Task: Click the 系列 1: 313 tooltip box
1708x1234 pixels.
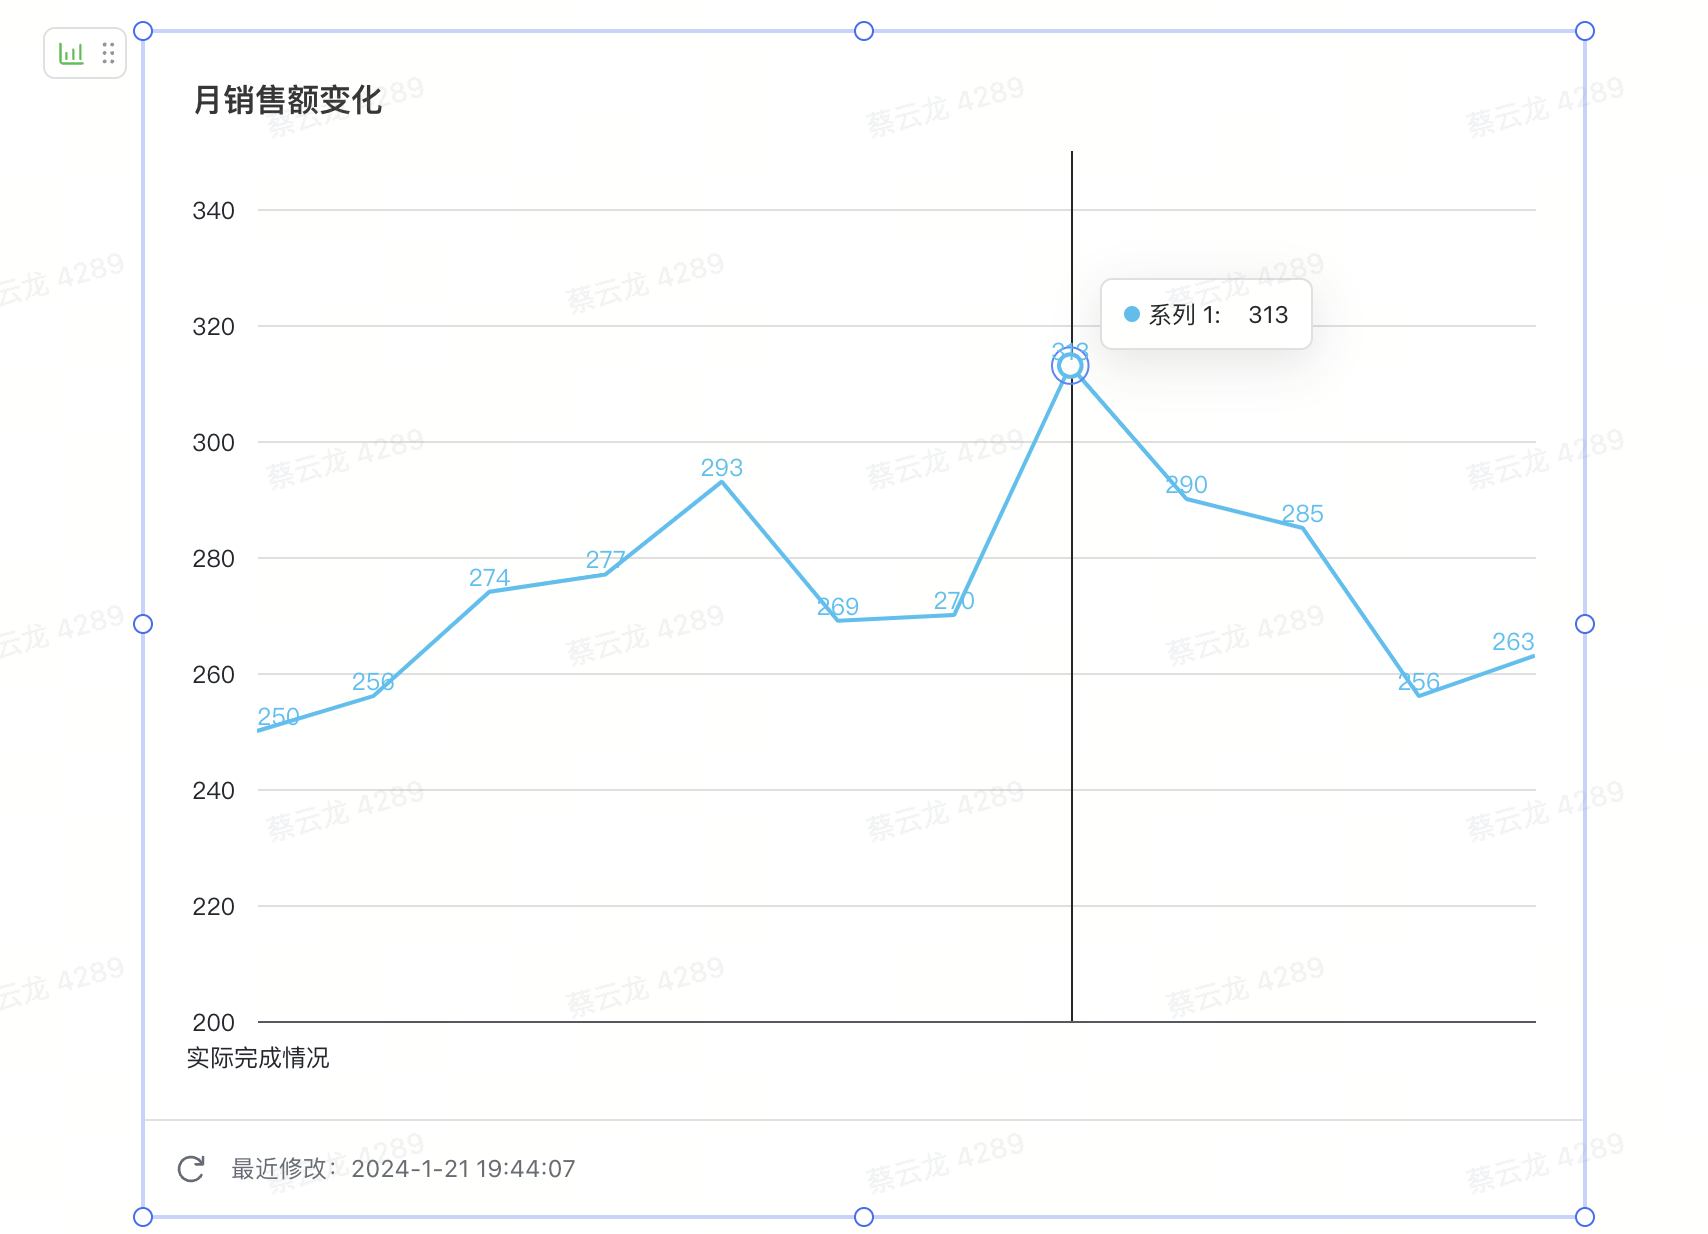Action: click(x=1206, y=315)
